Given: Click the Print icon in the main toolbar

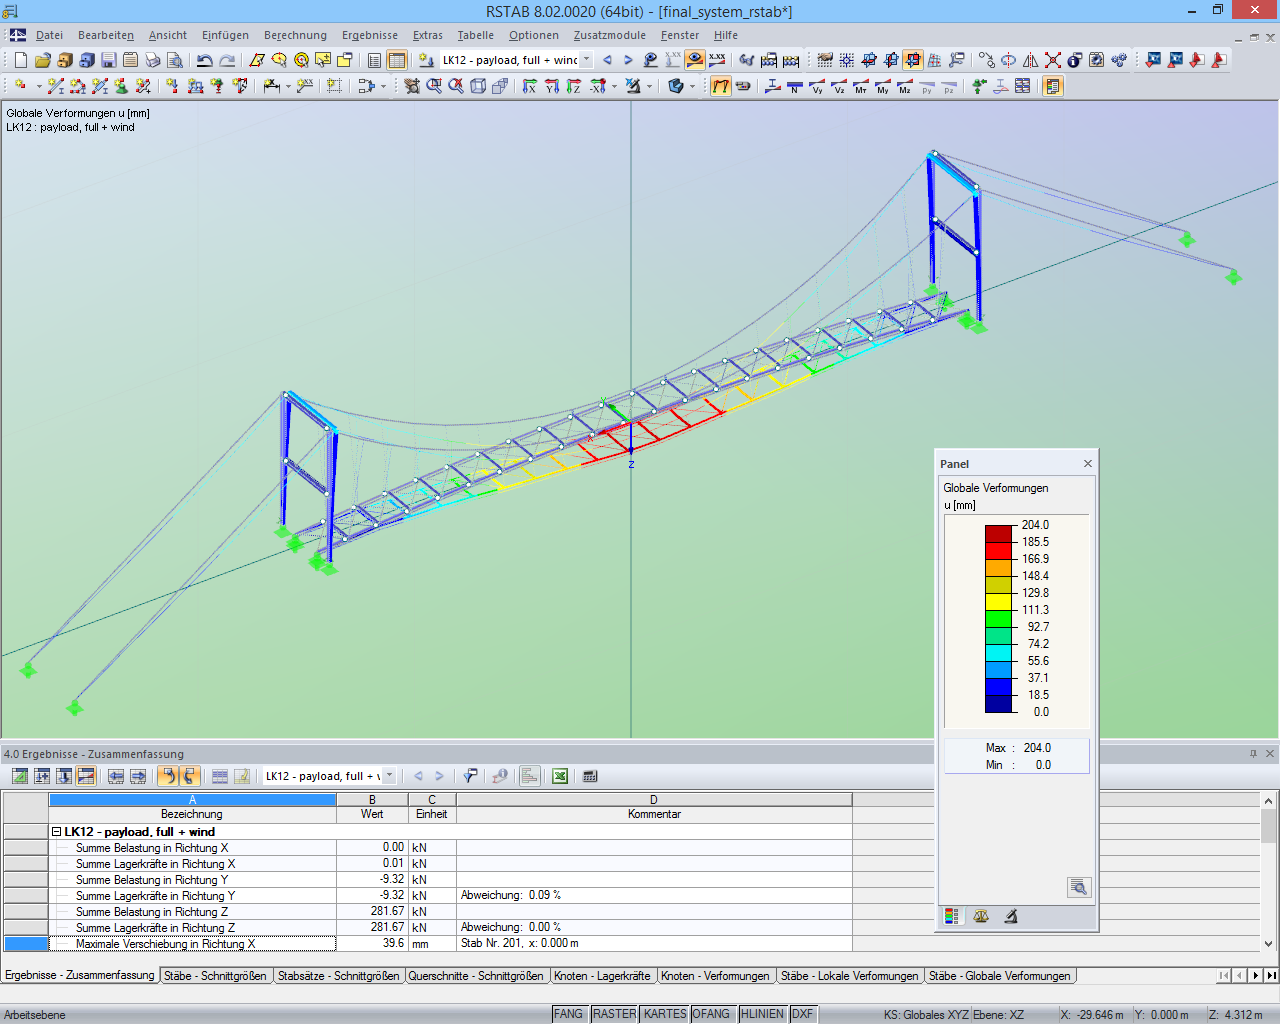Looking at the screenshot, I should coord(152,60).
